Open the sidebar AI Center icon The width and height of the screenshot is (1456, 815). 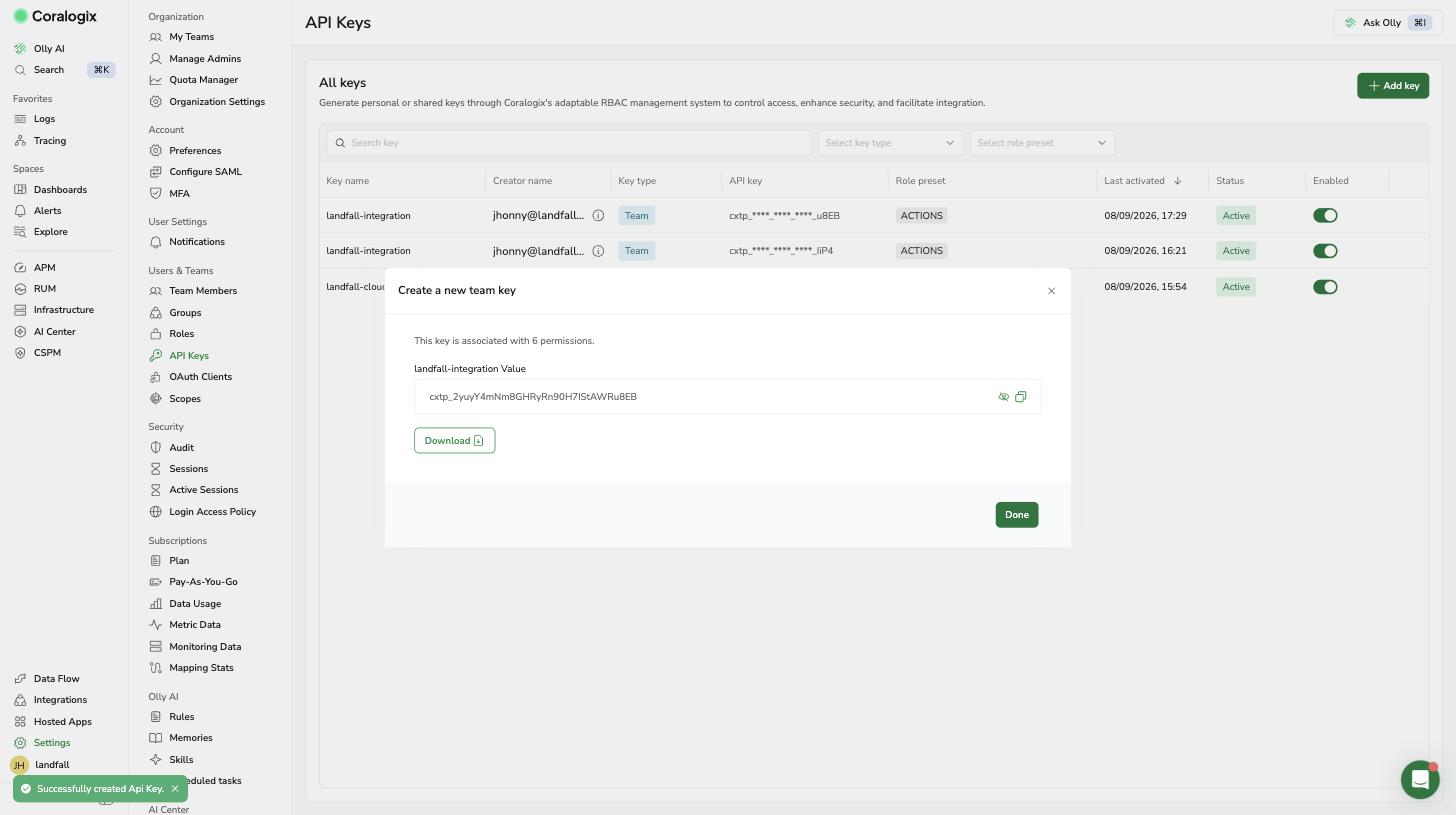pos(20,332)
